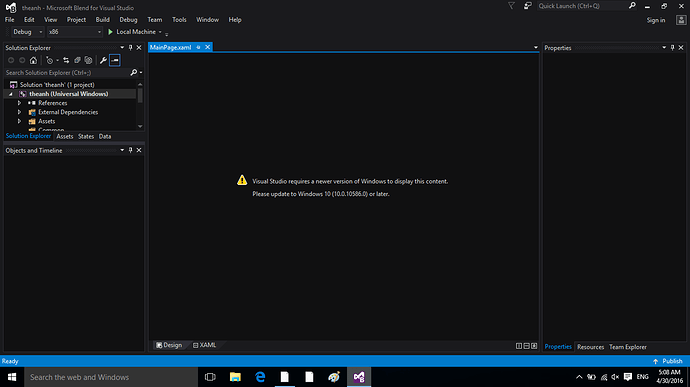
Task: Click the Publish button in status bar
Action: 668,361
